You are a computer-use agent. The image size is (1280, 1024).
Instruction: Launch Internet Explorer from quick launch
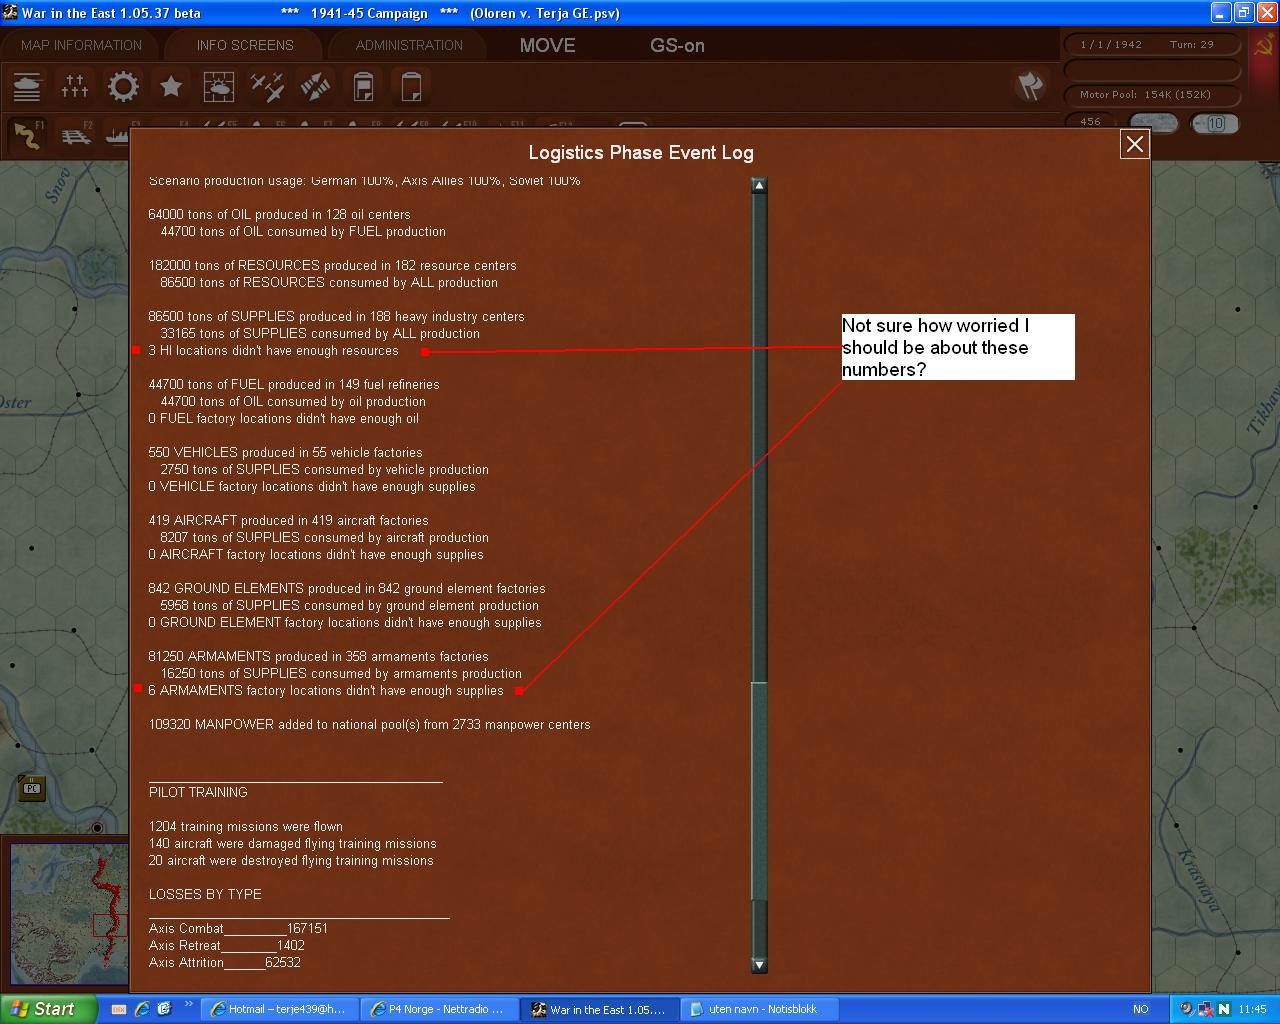click(x=142, y=1009)
